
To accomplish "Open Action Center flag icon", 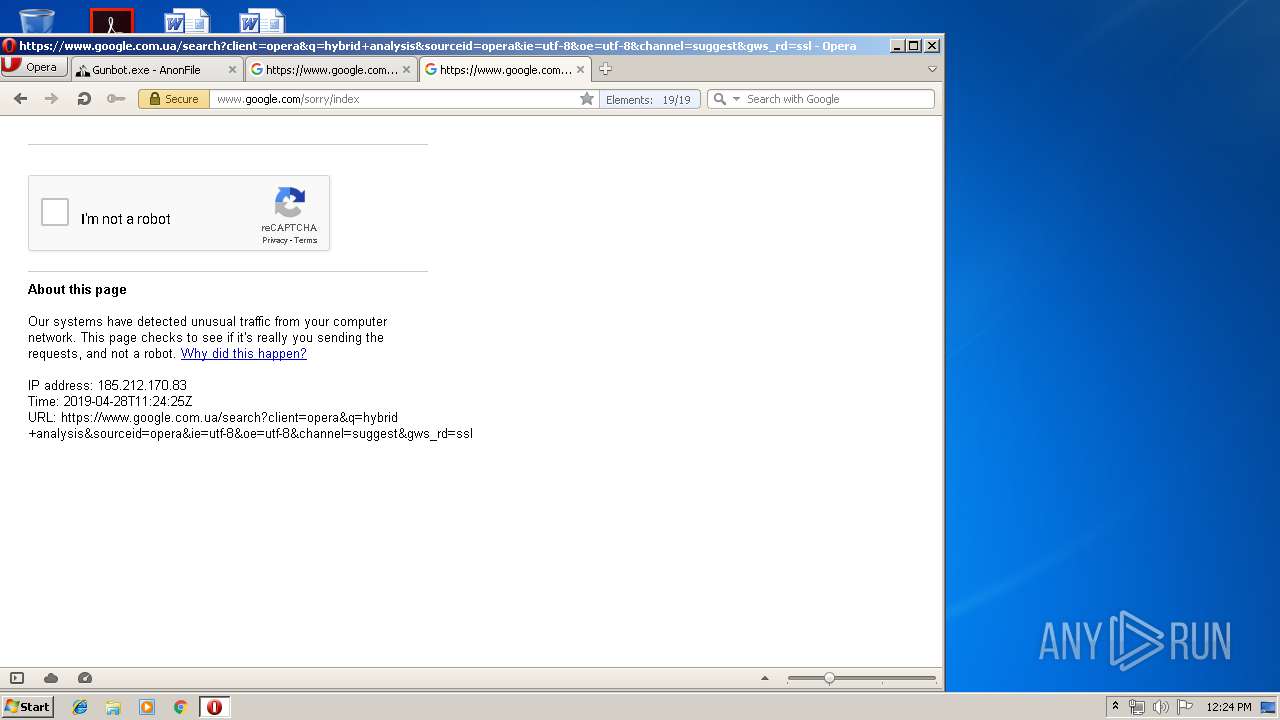I will point(1185,707).
